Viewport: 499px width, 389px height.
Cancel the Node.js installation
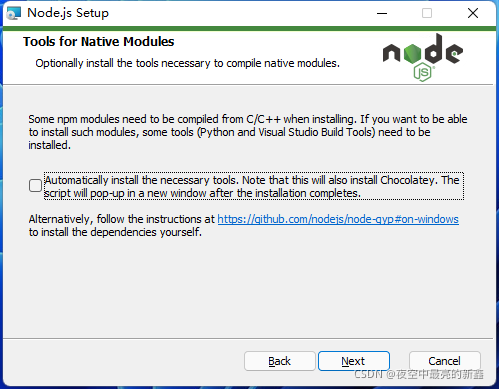[x=445, y=361]
